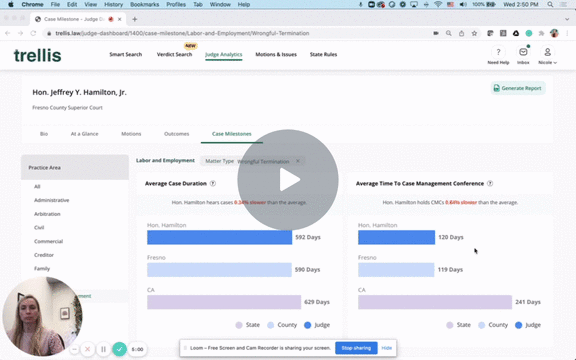Click the zoom magnifier icon in the address bar
The image size is (576, 360).
point(449,33)
